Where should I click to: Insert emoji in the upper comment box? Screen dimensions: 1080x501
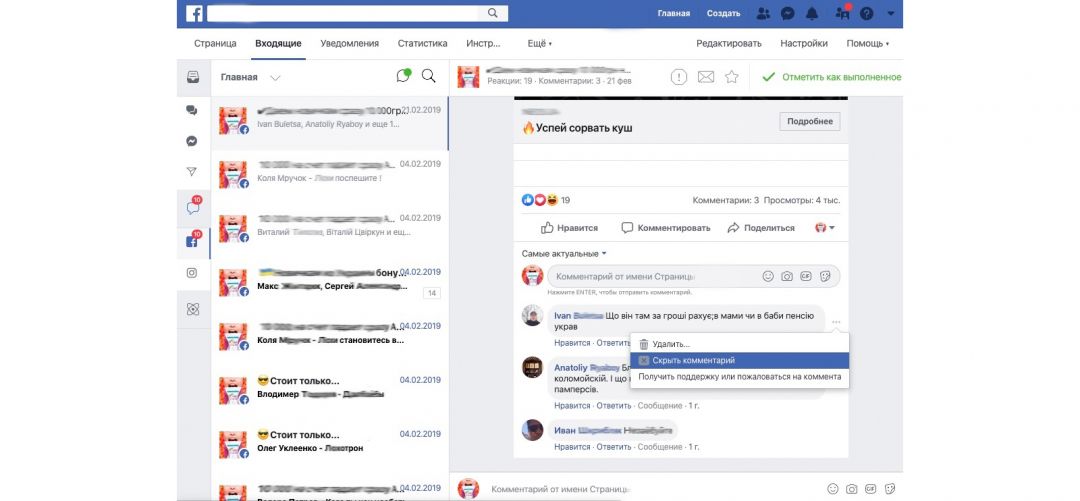click(768, 276)
